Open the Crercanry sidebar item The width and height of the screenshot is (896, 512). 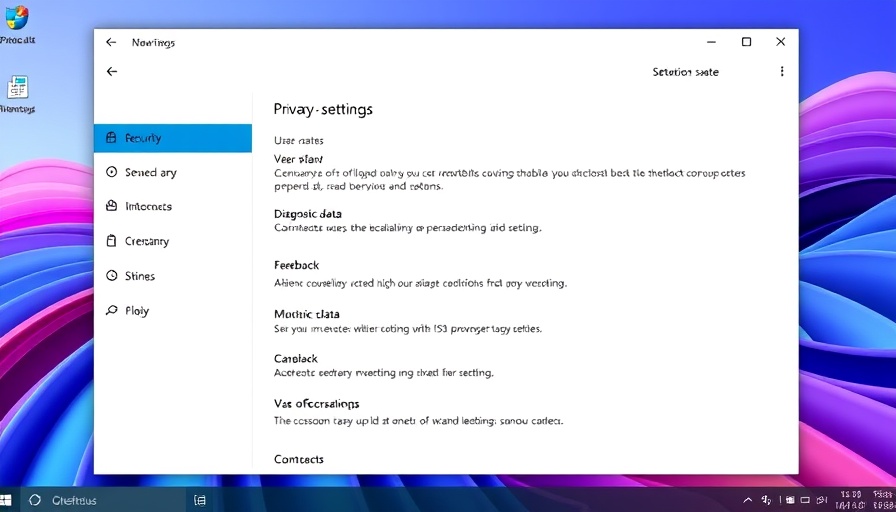click(173, 241)
